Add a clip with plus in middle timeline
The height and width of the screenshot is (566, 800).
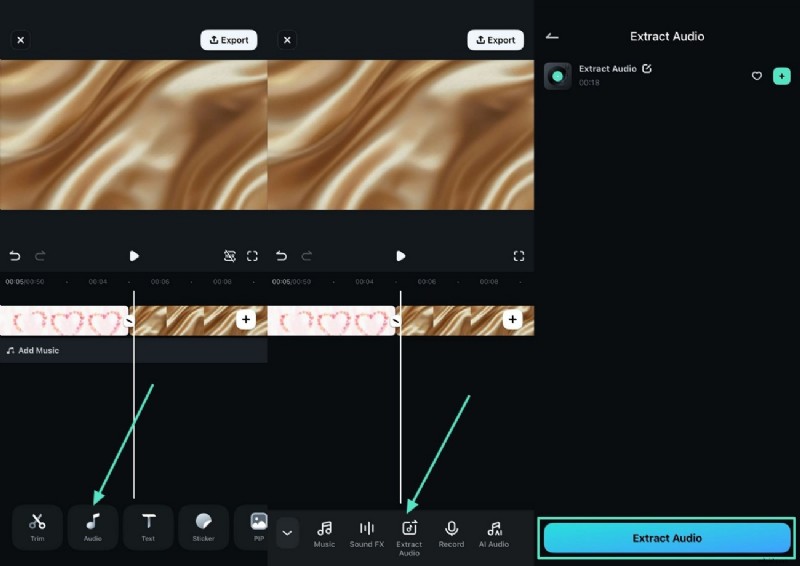pyautogui.click(x=513, y=319)
